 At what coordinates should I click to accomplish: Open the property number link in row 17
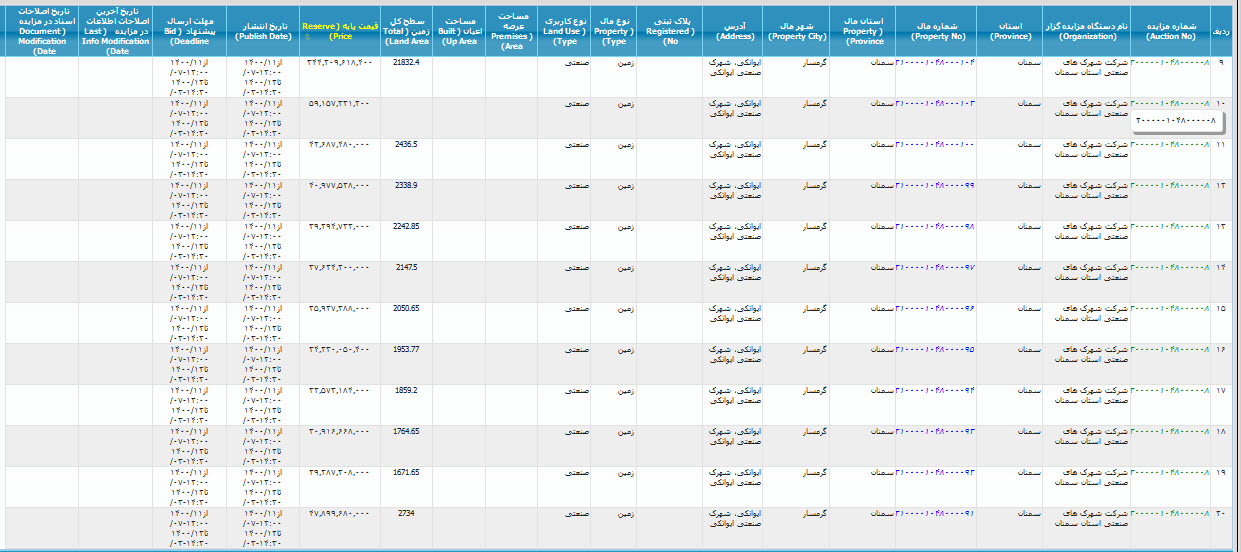point(934,391)
